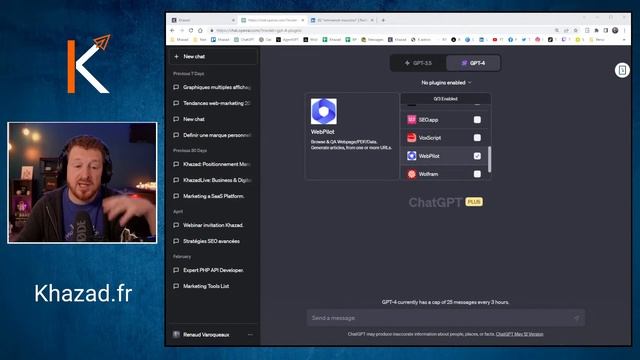The width and height of the screenshot is (640, 360).
Task: Bookmark this page with the star icon
Action: click(576, 30)
